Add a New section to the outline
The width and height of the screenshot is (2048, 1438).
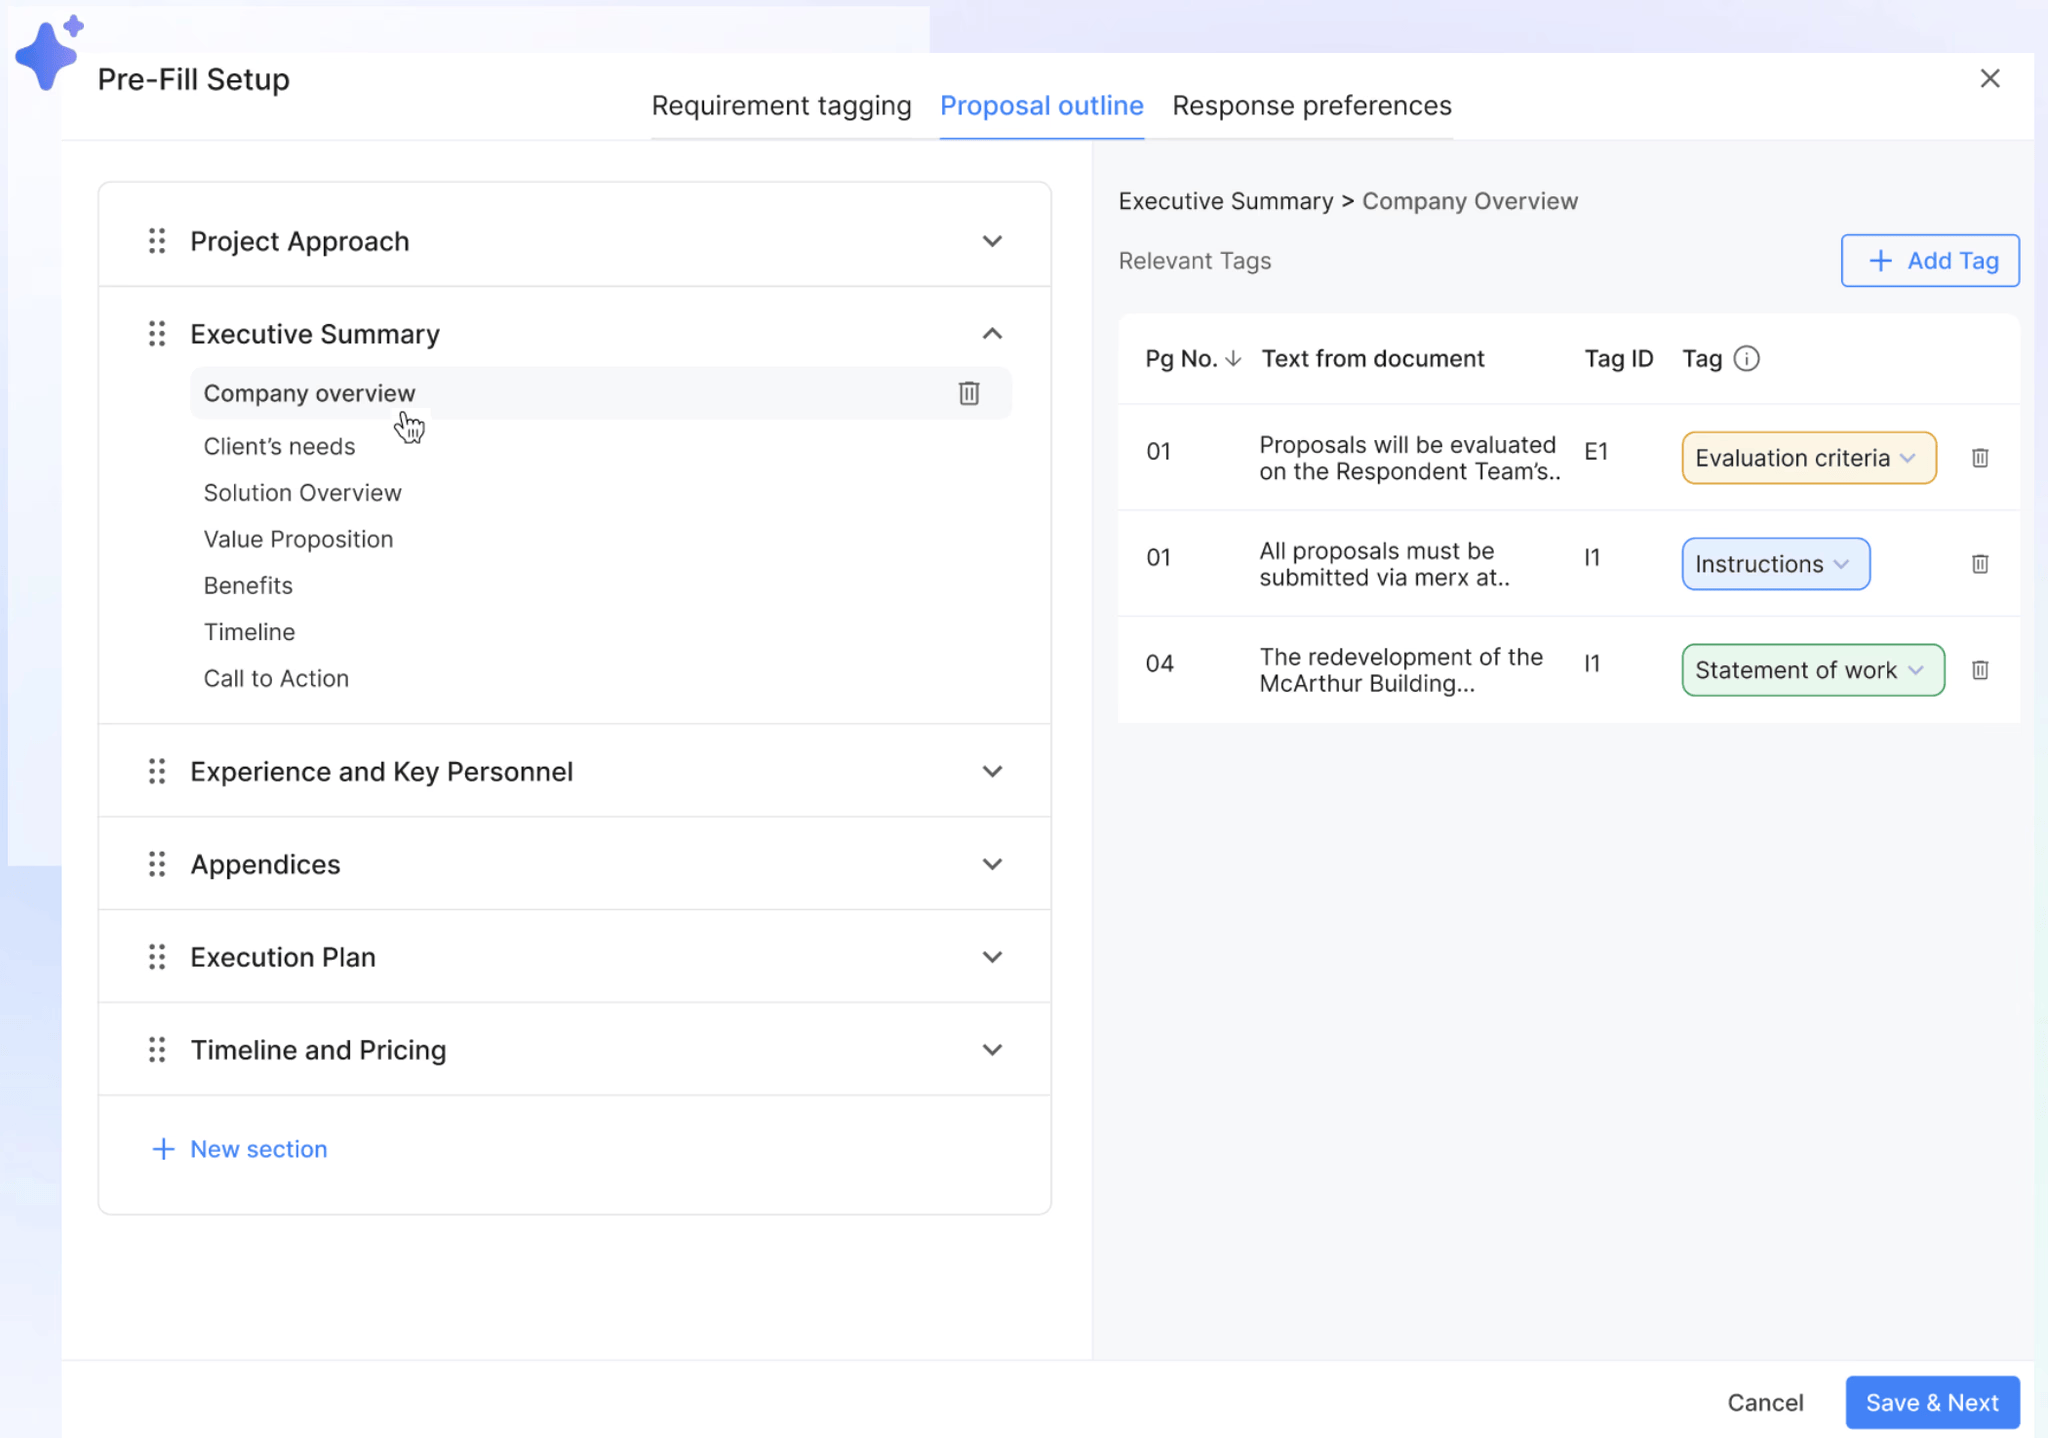[x=239, y=1149]
